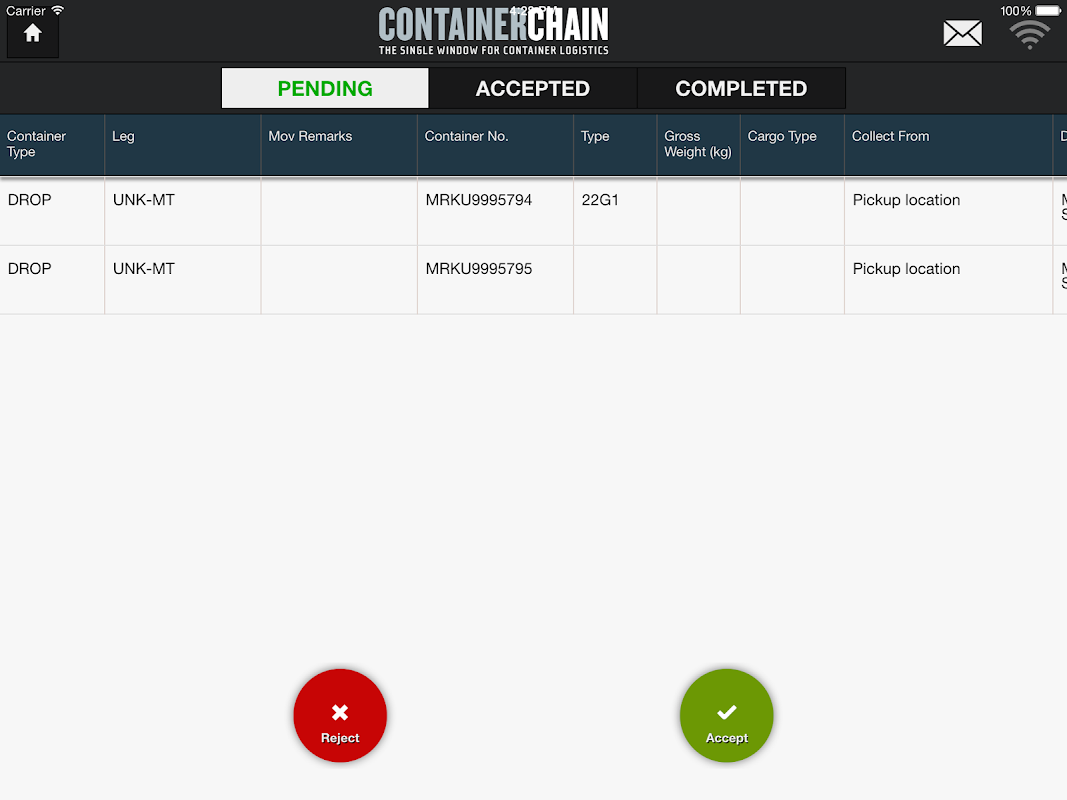Screen dimensions: 1067x800
Task: Tap the large WiFi connectivity icon
Action: pos(1029,35)
